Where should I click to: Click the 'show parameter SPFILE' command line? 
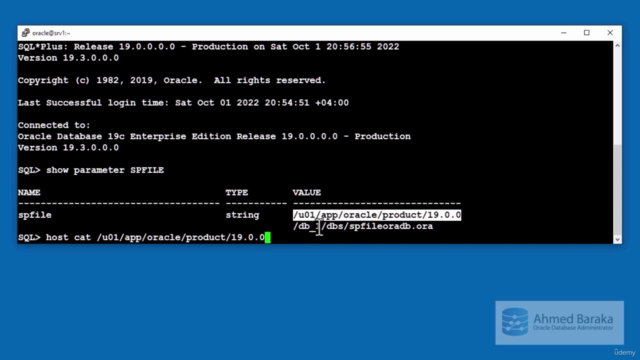(91, 170)
